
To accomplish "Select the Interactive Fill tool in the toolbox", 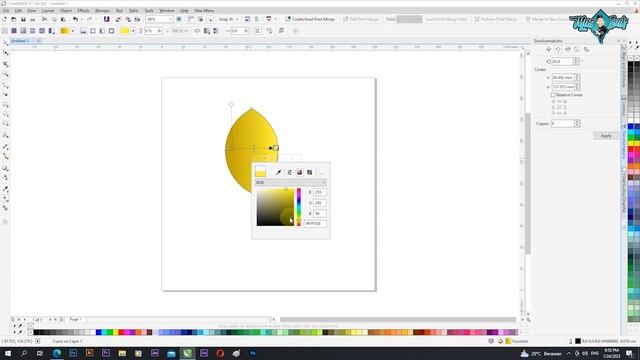I will click(5, 198).
